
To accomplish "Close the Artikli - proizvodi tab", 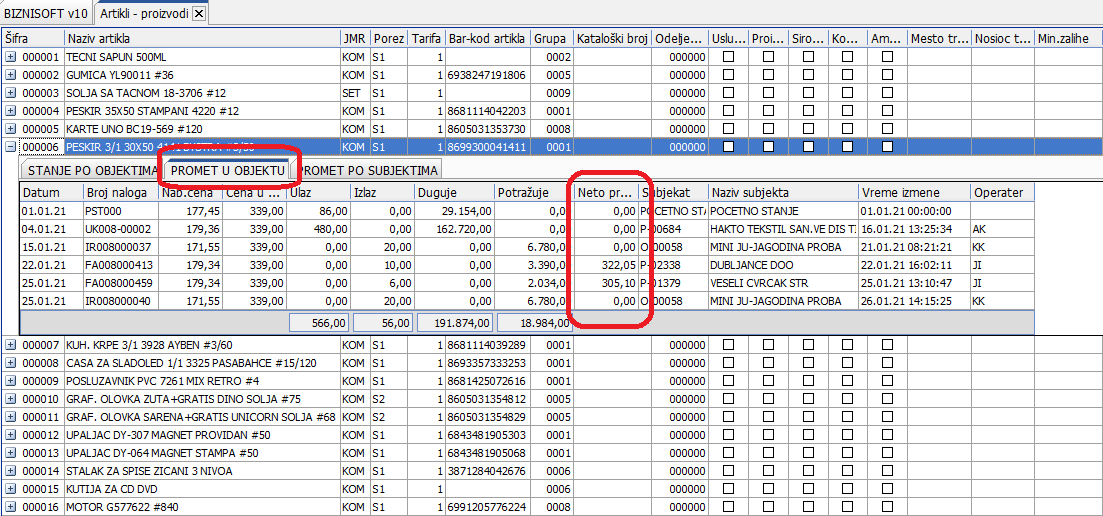I will pyautogui.click(x=199, y=13).
